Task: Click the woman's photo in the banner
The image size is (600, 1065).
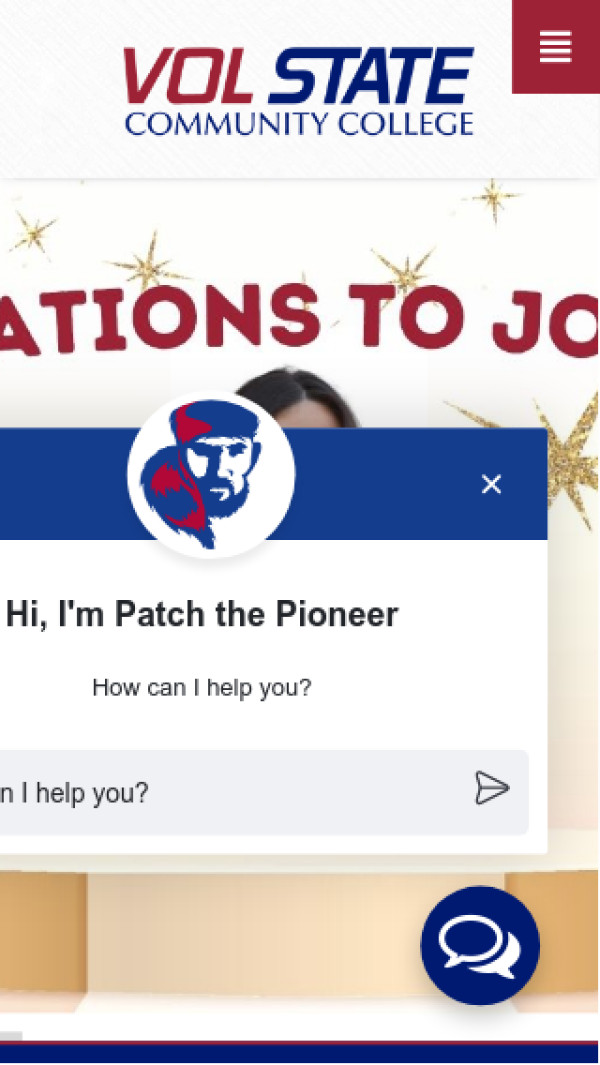Action: (x=297, y=399)
